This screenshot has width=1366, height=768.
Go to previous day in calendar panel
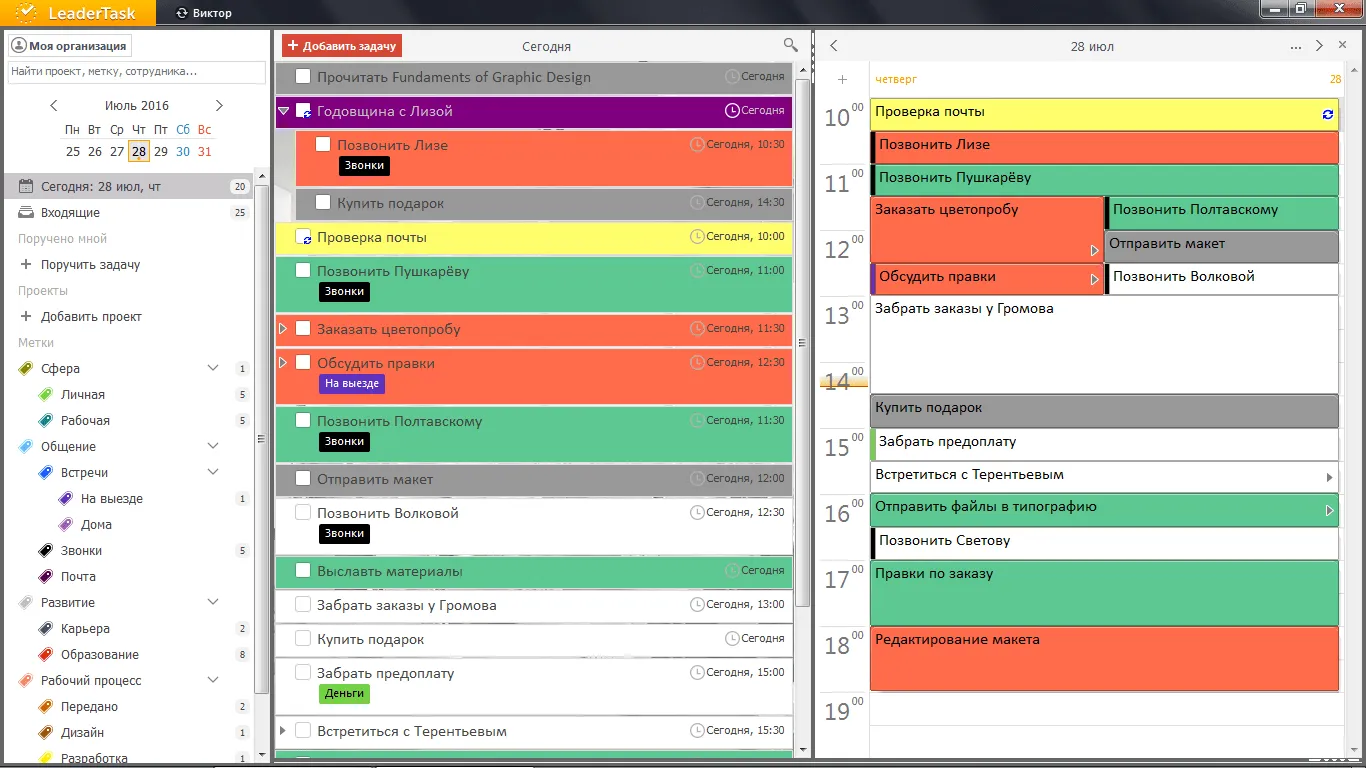pos(834,46)
